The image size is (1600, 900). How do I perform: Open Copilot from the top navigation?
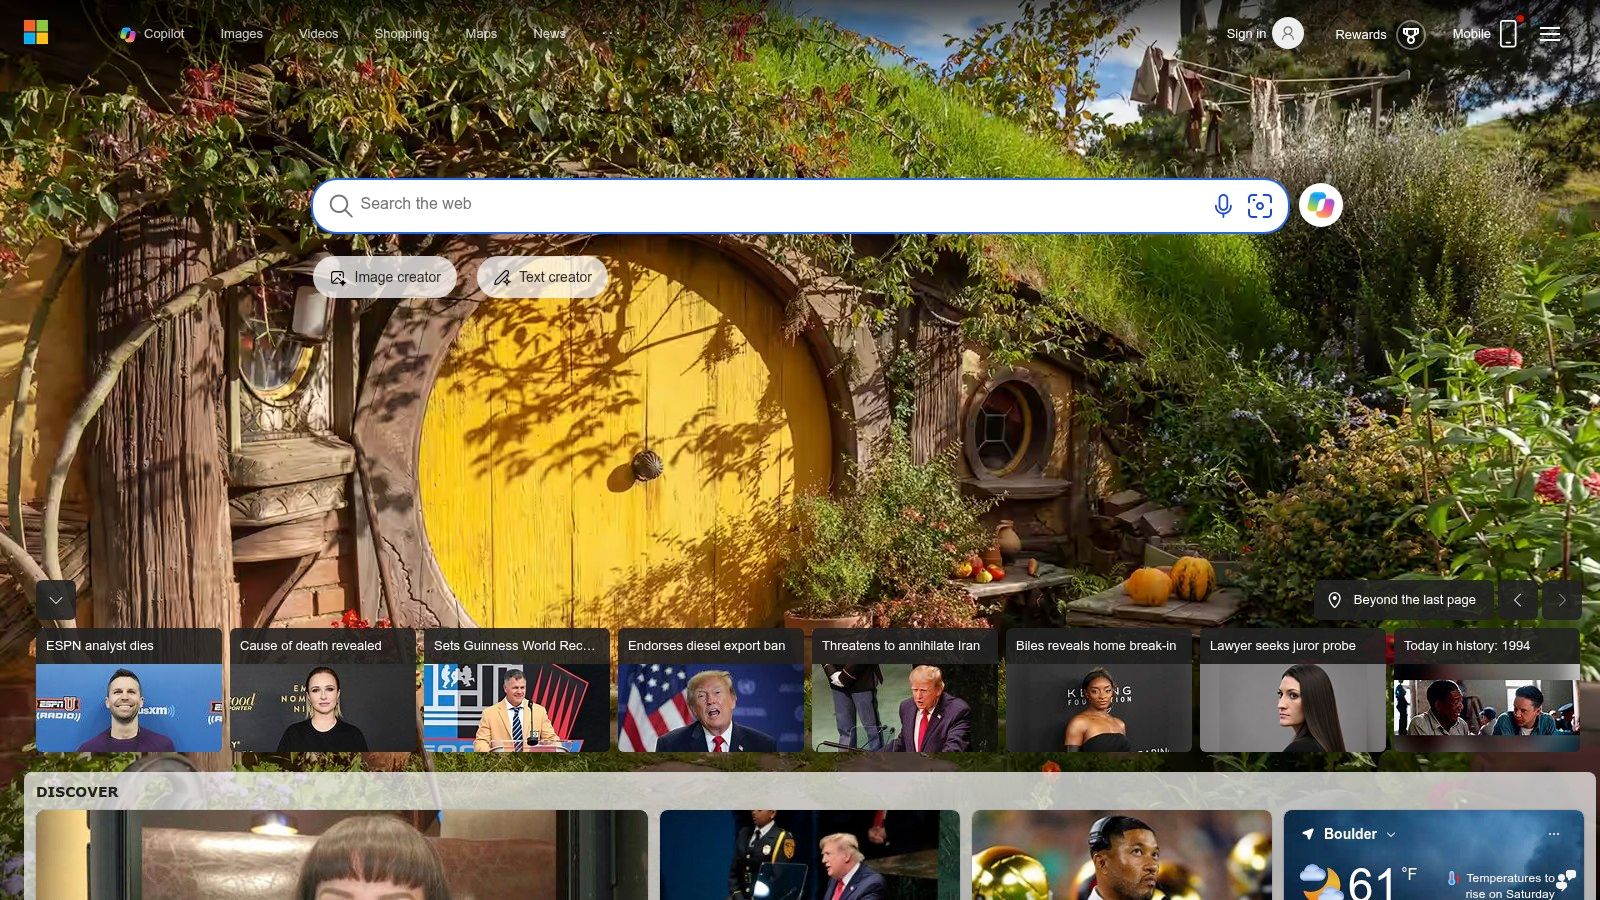click(x=152, y=34)
